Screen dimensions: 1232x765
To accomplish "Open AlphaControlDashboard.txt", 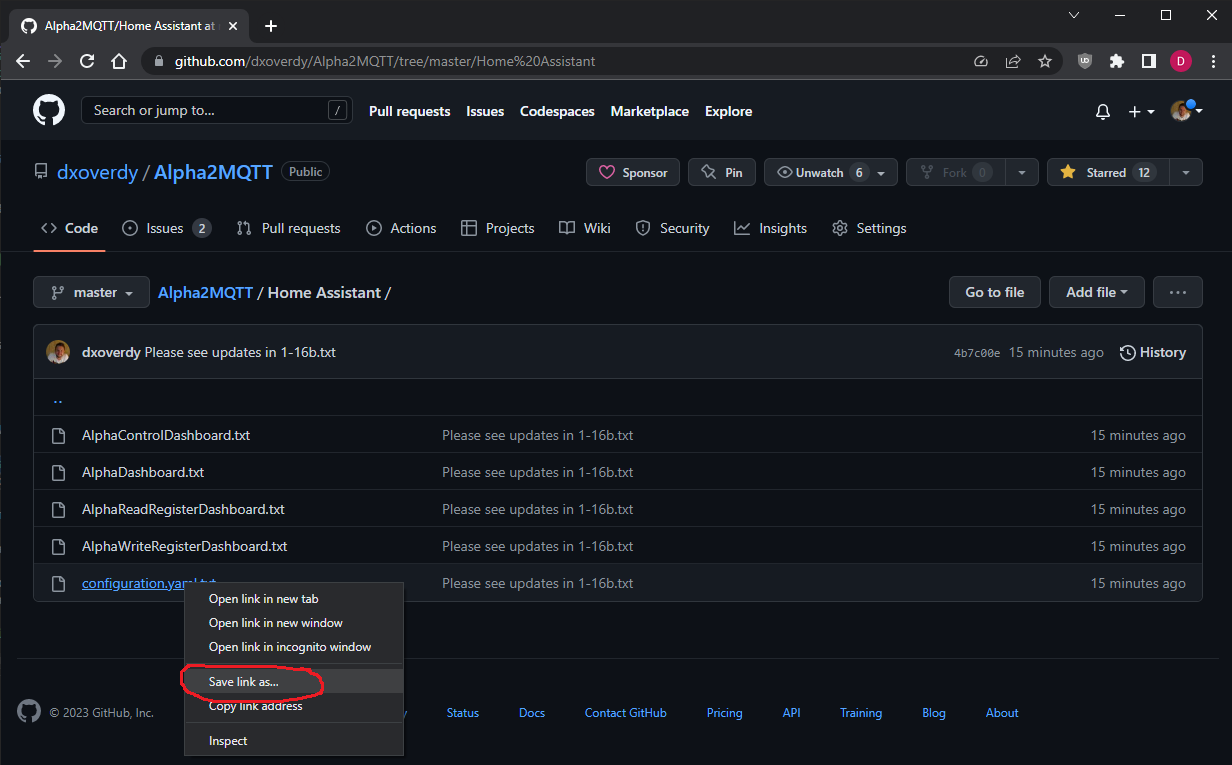I will tap(166, 435).
